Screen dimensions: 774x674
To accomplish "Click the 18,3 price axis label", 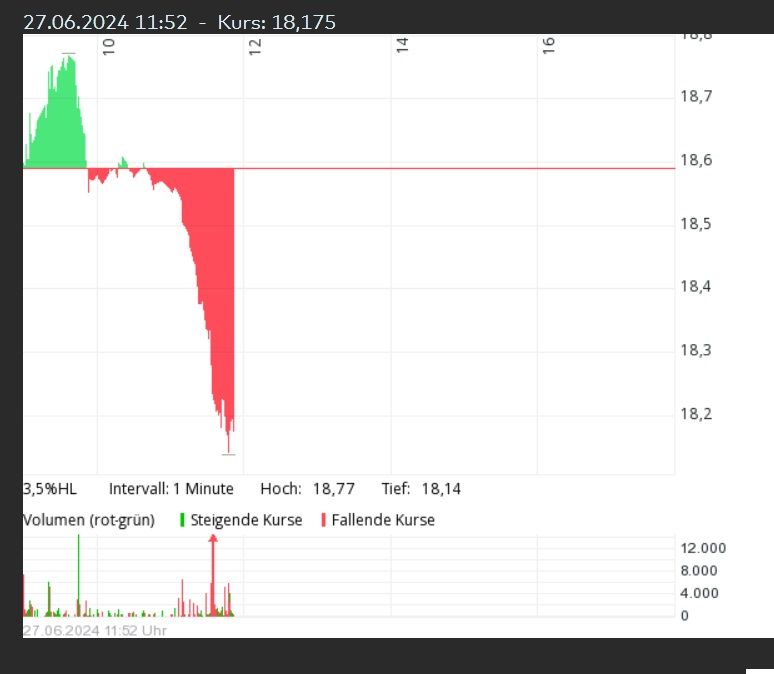I will pyautogui.click(x=696, y=350).
